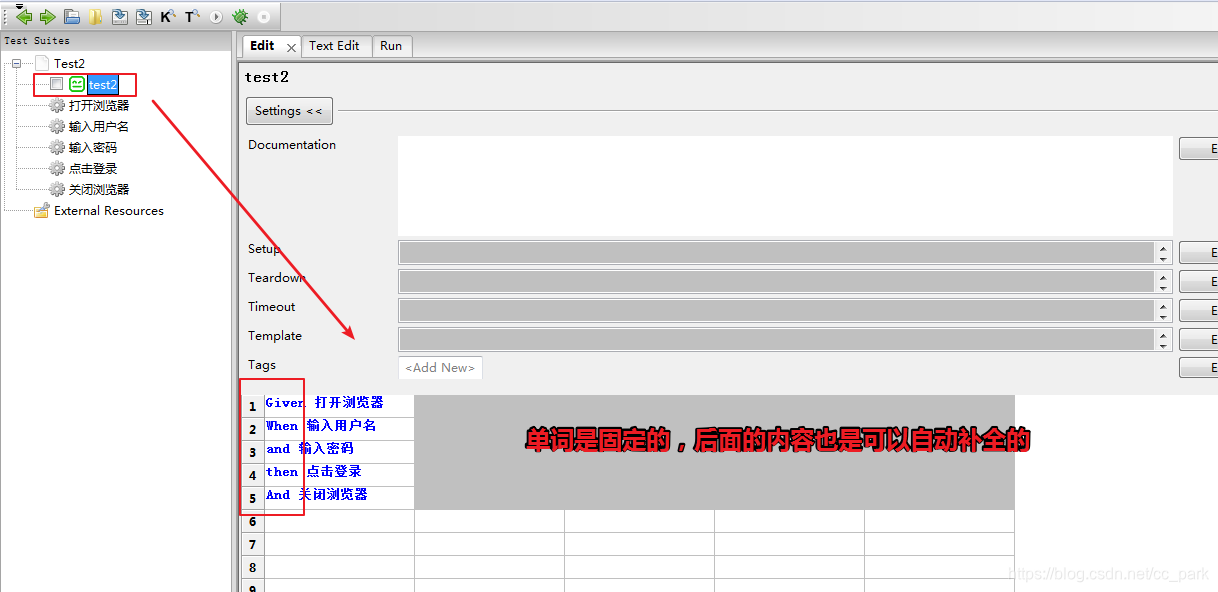Screen dimensions: 1218x592
Task: Open the keyword search (K icon)
Action: coord(168,17)
